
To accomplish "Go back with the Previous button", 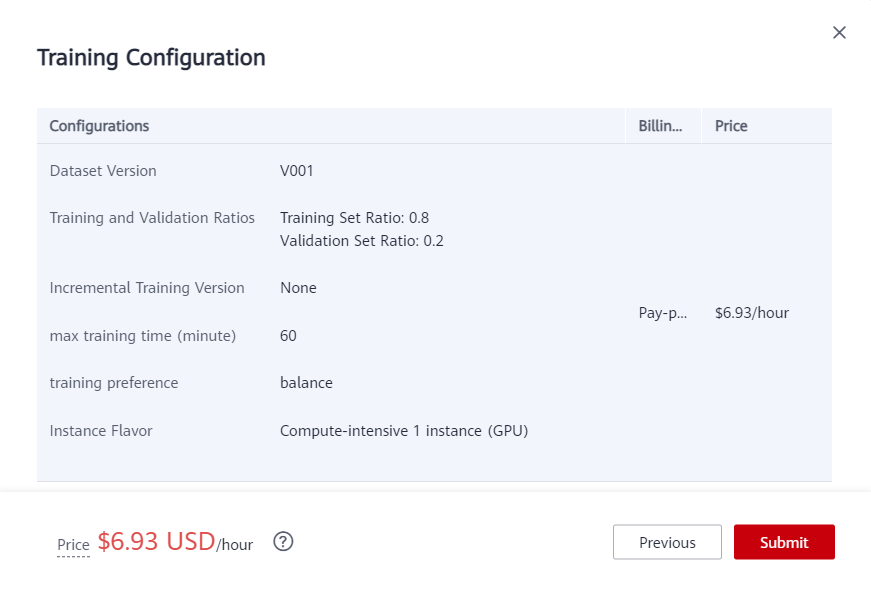I will [667, 542].
